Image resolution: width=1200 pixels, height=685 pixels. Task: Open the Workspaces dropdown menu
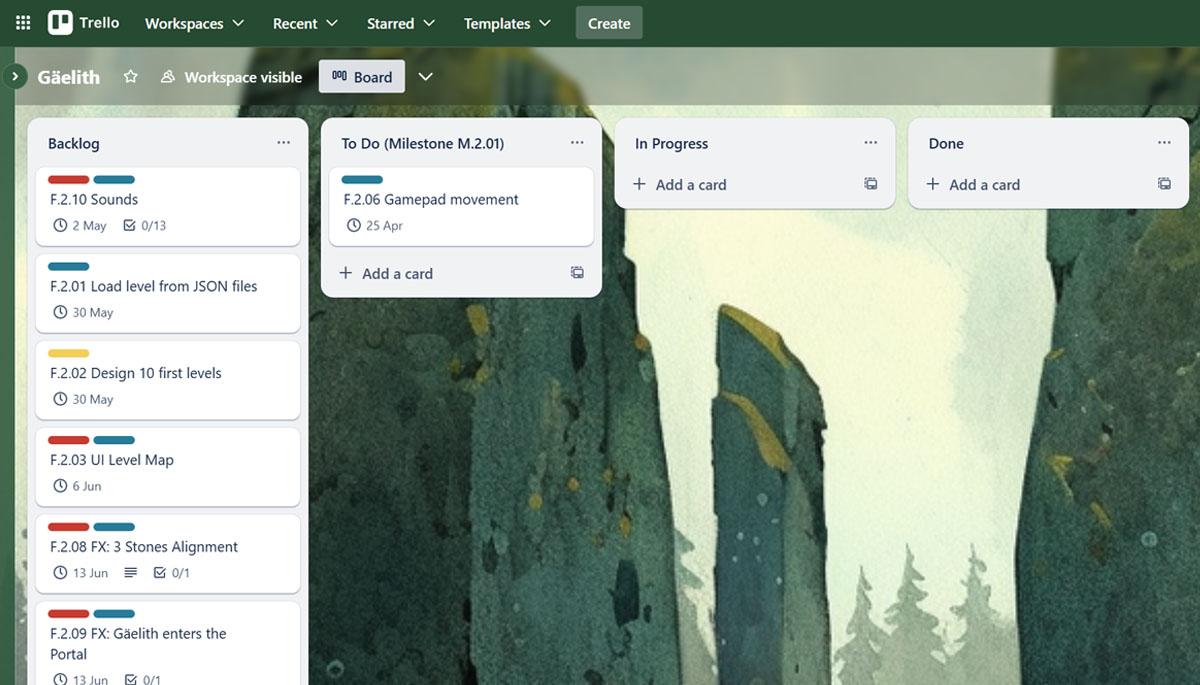[x=194, y=23]
